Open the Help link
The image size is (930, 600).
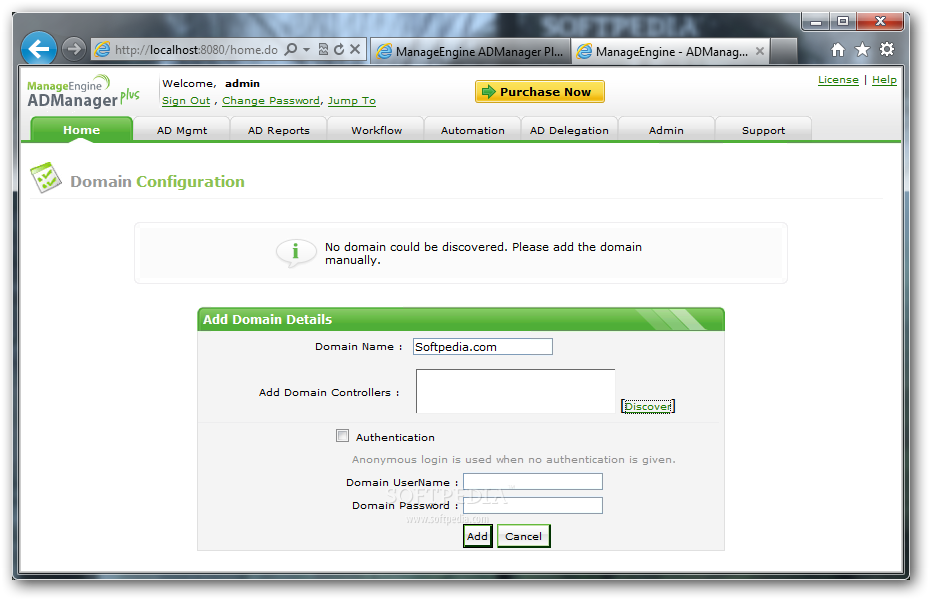(884, 80)
